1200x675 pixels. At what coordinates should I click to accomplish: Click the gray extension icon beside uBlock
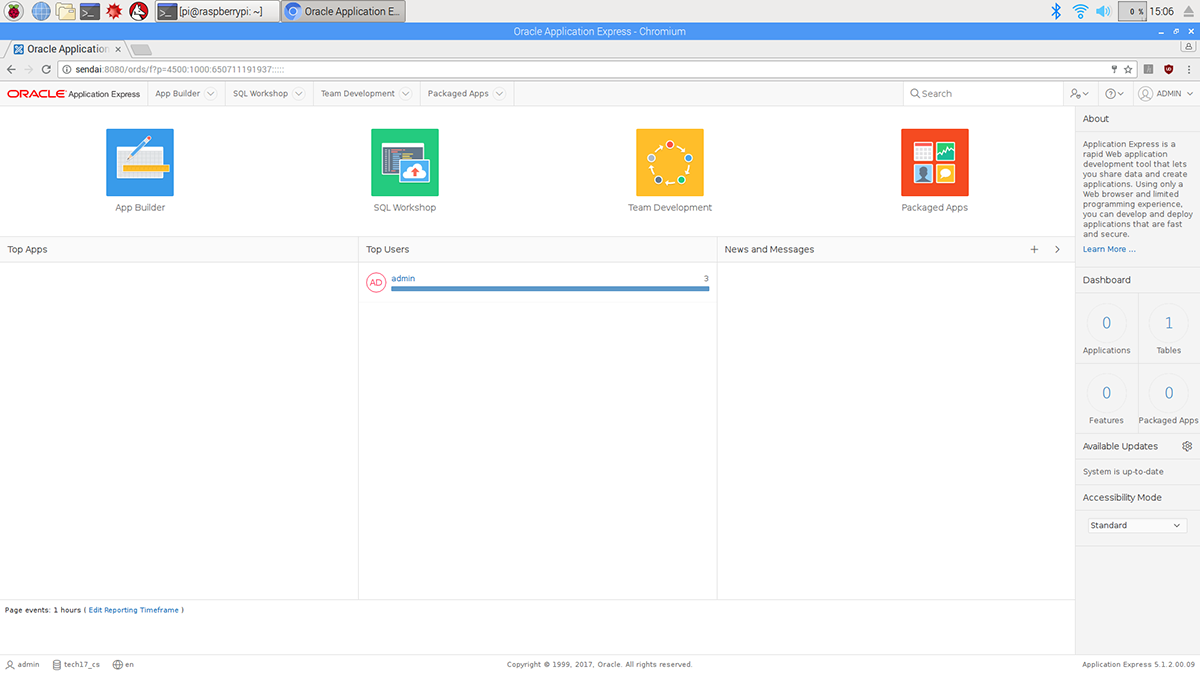point(1149,69)
